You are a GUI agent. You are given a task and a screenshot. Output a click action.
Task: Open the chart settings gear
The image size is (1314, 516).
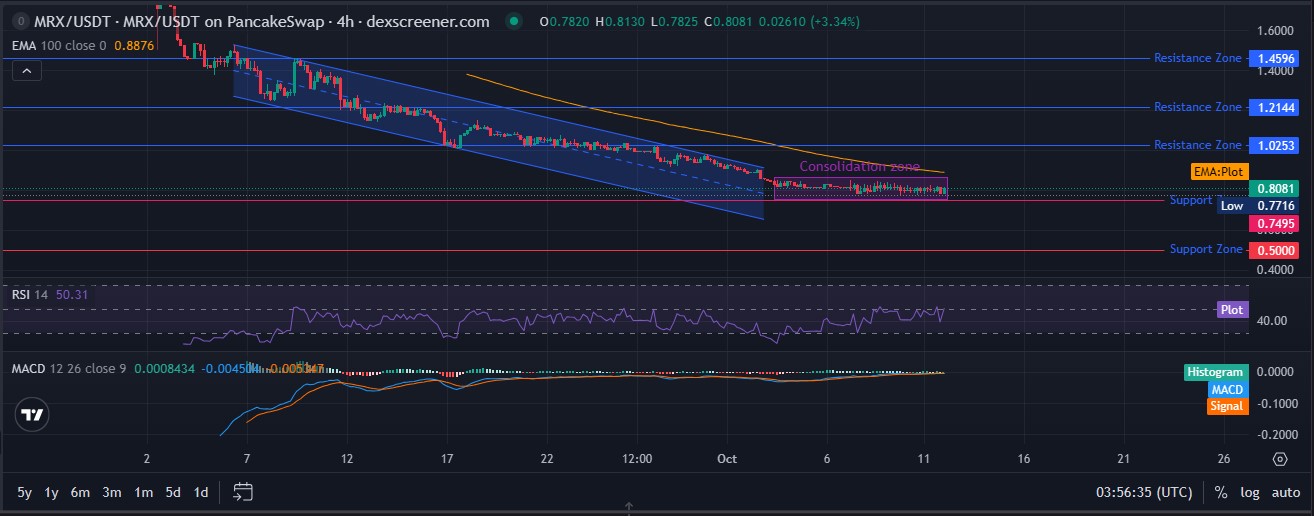(x=1280, y=459)
